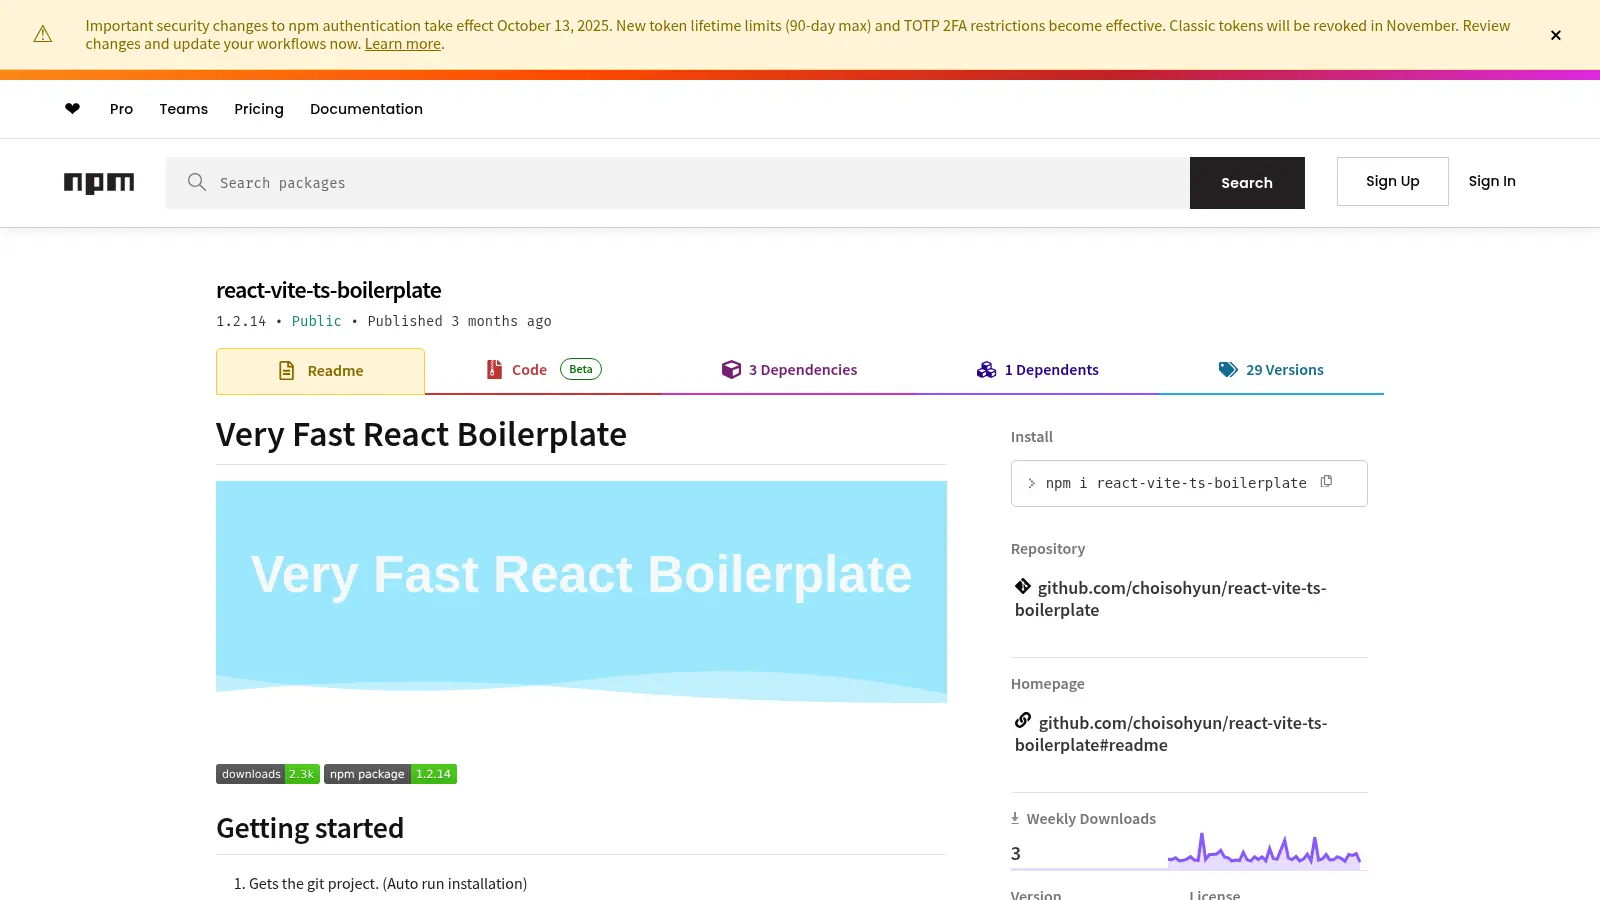
Task: Follow the Learn more link in banner
Action: click(403, 44)
